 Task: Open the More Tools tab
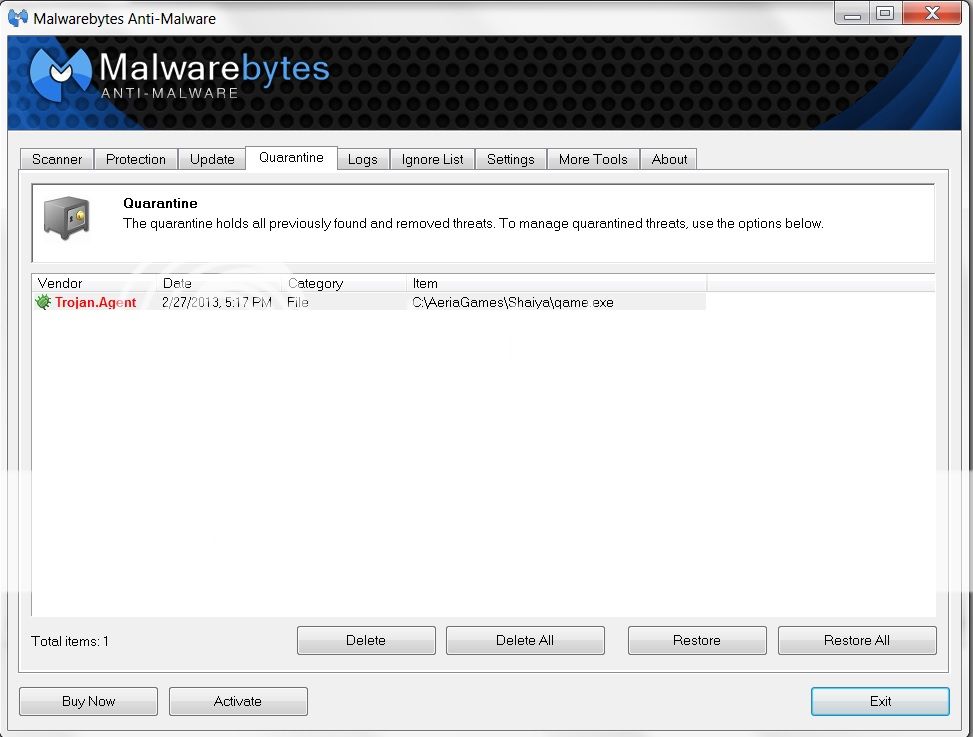click(593, 159)
